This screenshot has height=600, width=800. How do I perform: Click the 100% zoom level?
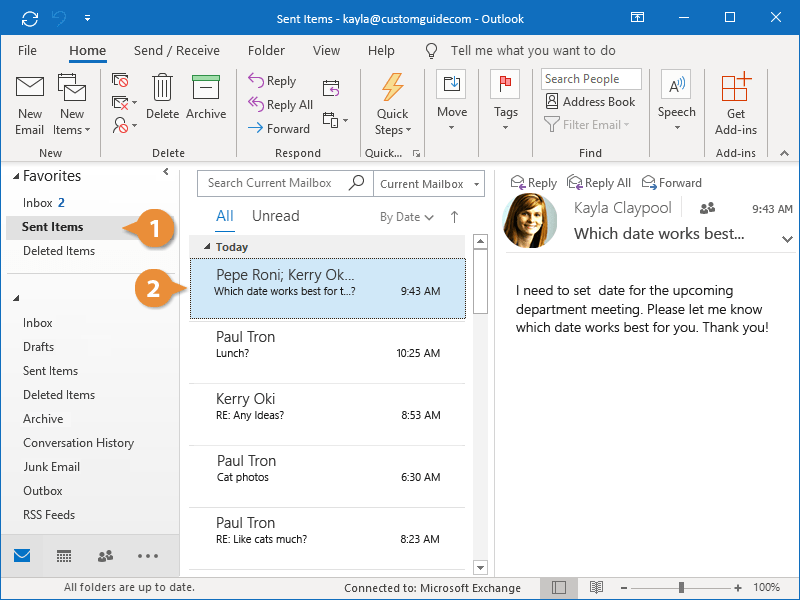(x=766, y=587)
